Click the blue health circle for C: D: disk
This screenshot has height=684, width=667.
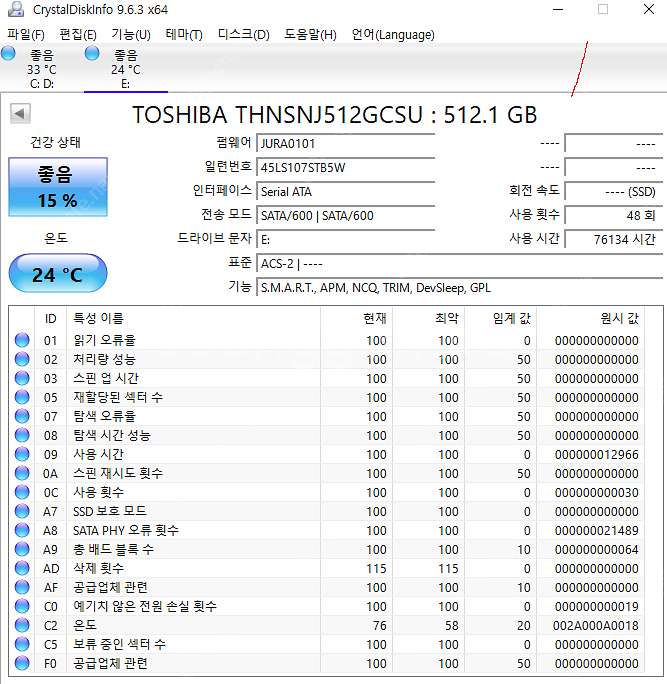(x=8, y=54)
